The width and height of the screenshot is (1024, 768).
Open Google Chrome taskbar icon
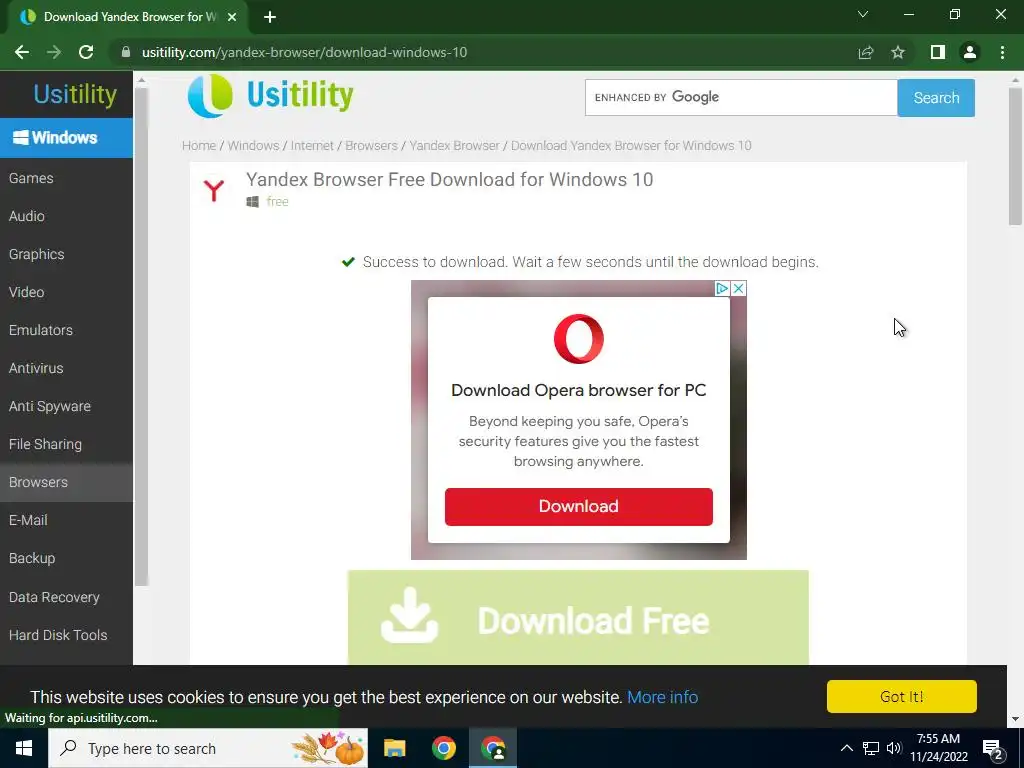point(443,748)
